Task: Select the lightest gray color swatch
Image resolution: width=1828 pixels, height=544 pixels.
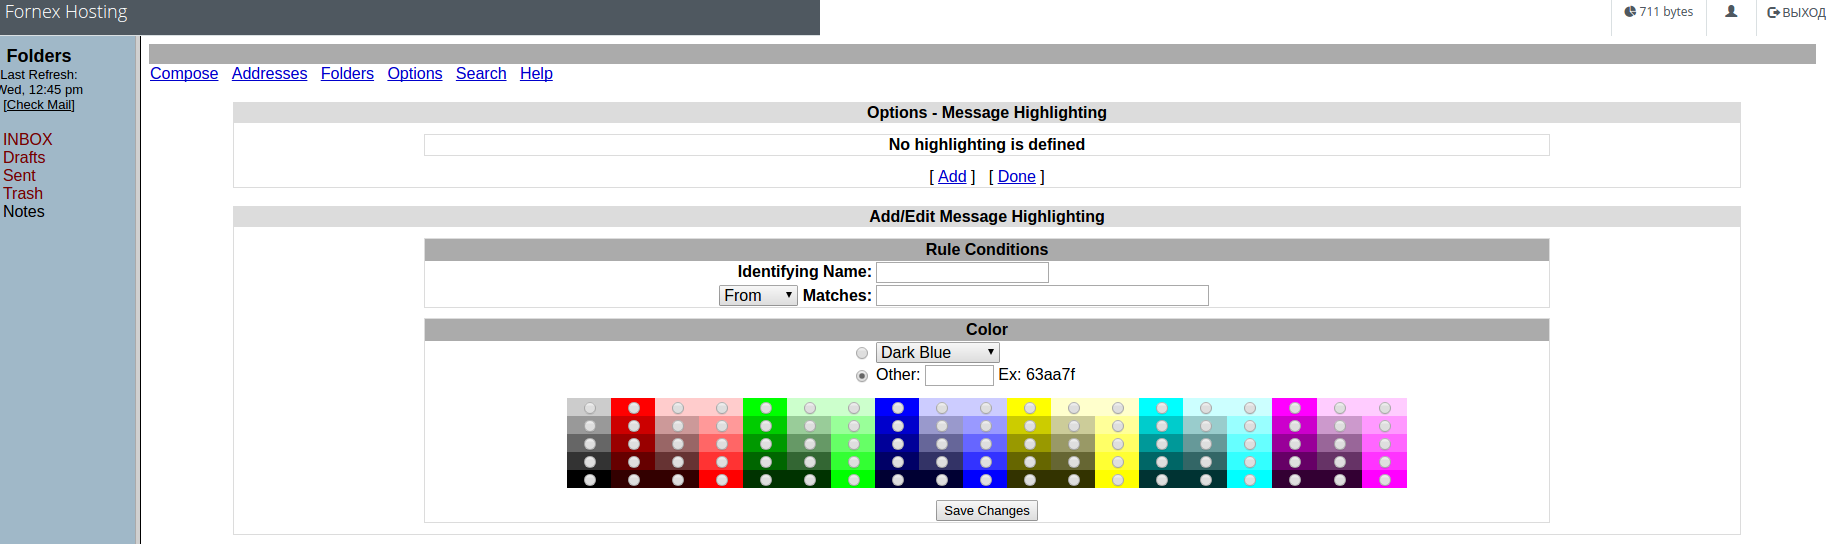Action: pos(590,408)
